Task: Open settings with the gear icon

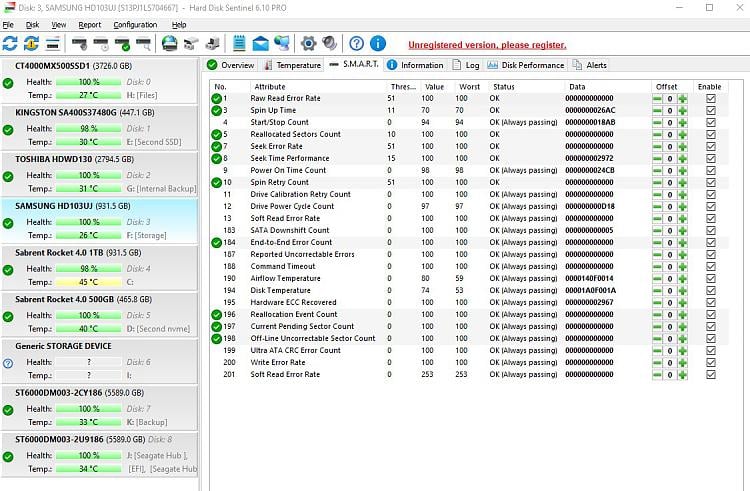Action: point(309,44)
